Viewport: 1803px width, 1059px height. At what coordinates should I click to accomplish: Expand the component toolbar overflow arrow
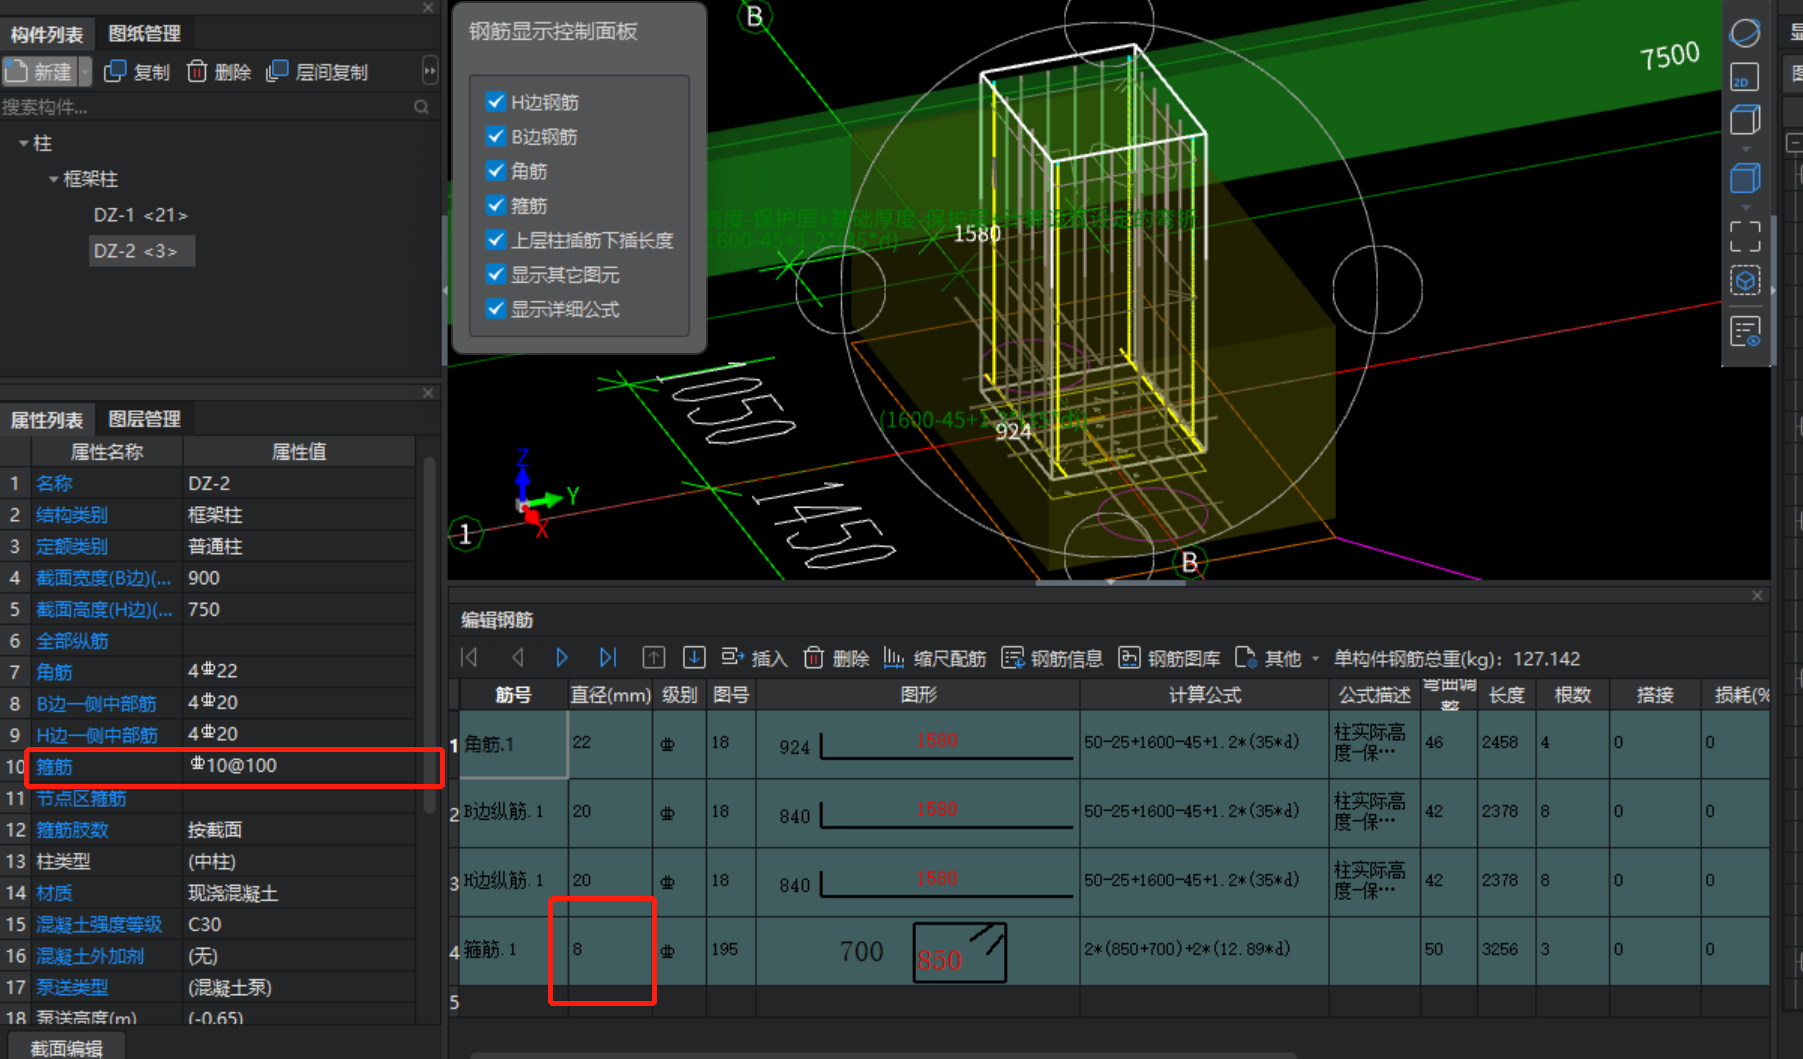pyautogui.click(x=430, y=72)
